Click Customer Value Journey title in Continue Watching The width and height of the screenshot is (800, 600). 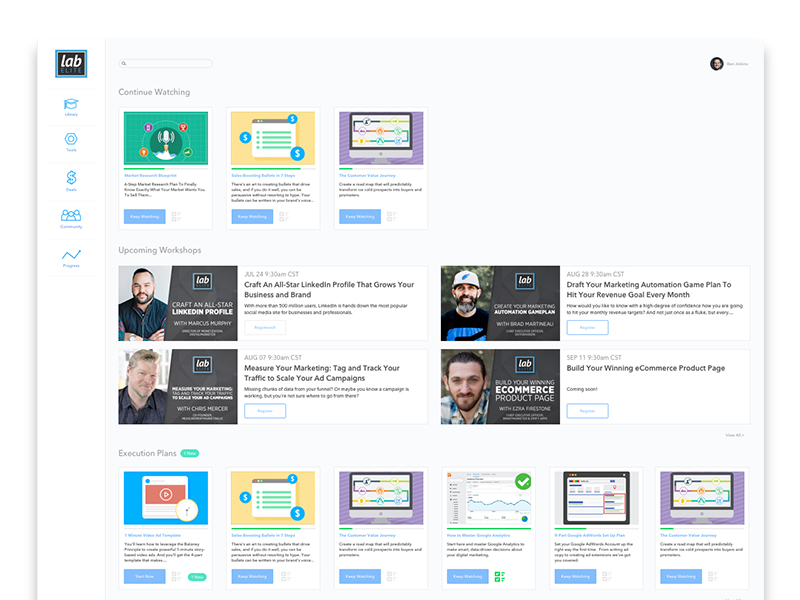click(x=367, y=176)
